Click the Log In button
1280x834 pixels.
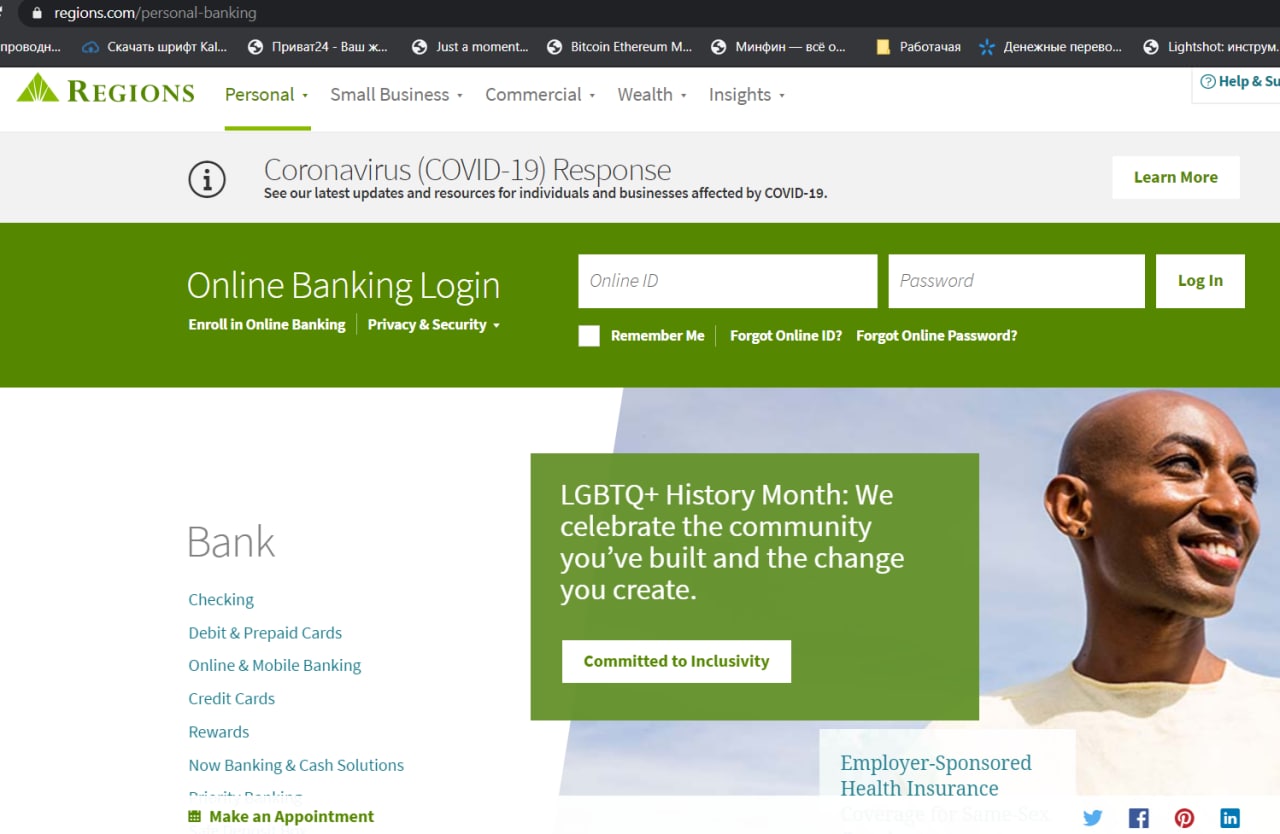click(x=1200, y=281)
